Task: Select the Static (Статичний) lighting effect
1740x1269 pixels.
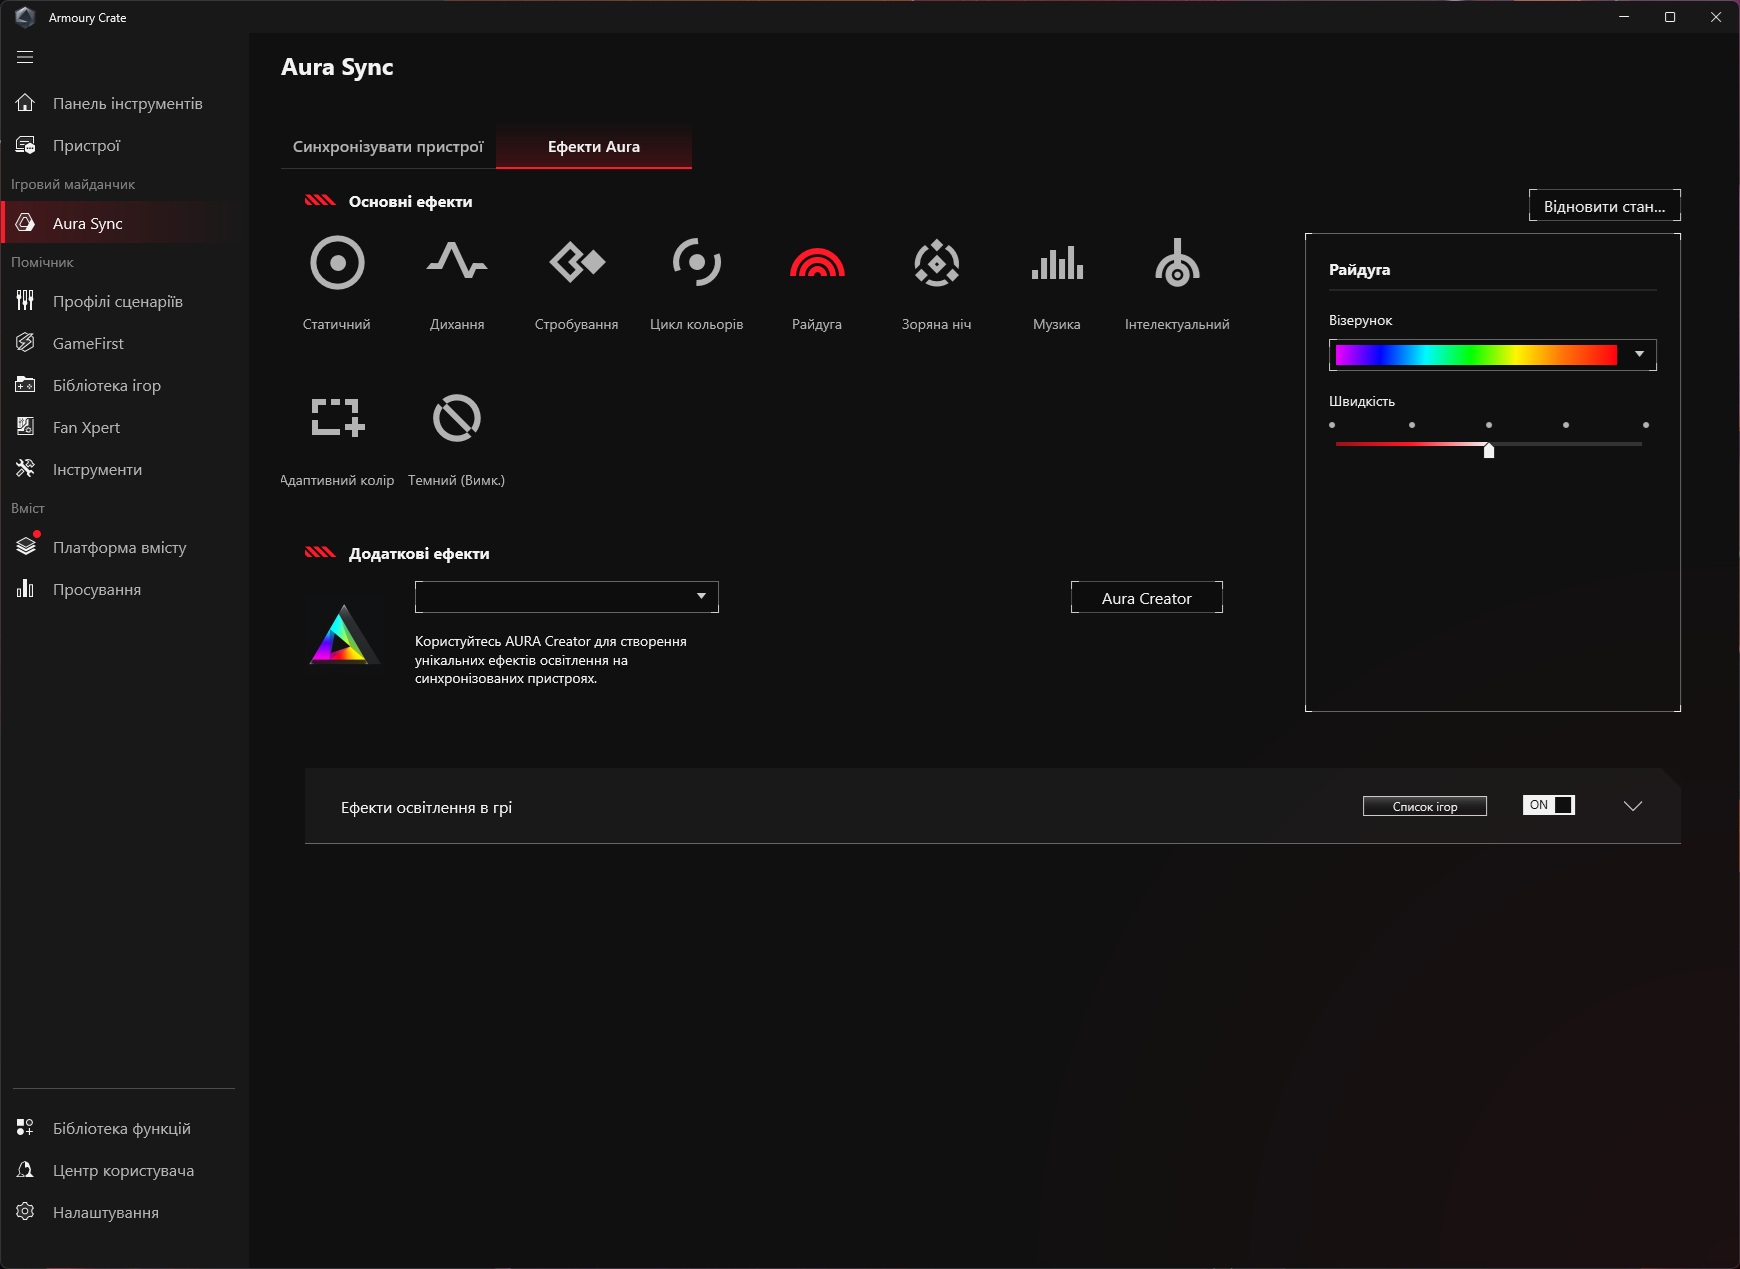Action: coord(337,263)
